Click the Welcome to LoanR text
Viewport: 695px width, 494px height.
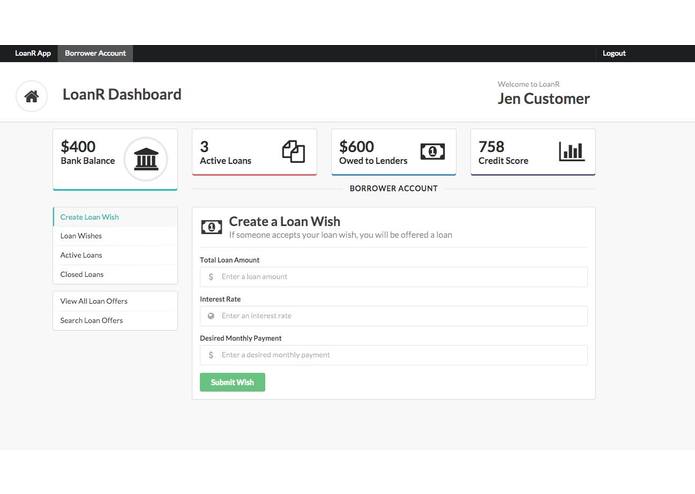click(x=528, y=84)
